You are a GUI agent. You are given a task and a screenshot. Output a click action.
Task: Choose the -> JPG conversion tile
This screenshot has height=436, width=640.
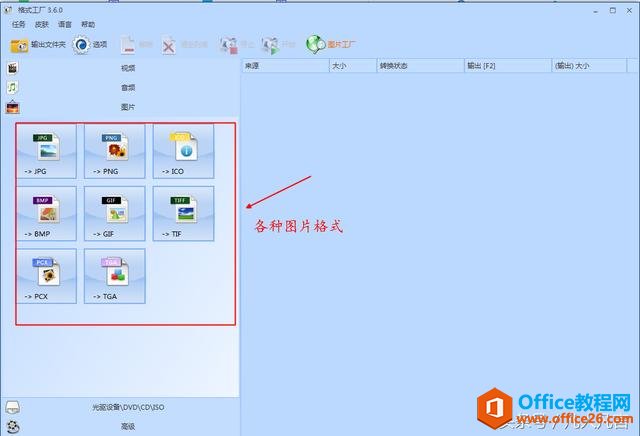click(x=47, y=151)
